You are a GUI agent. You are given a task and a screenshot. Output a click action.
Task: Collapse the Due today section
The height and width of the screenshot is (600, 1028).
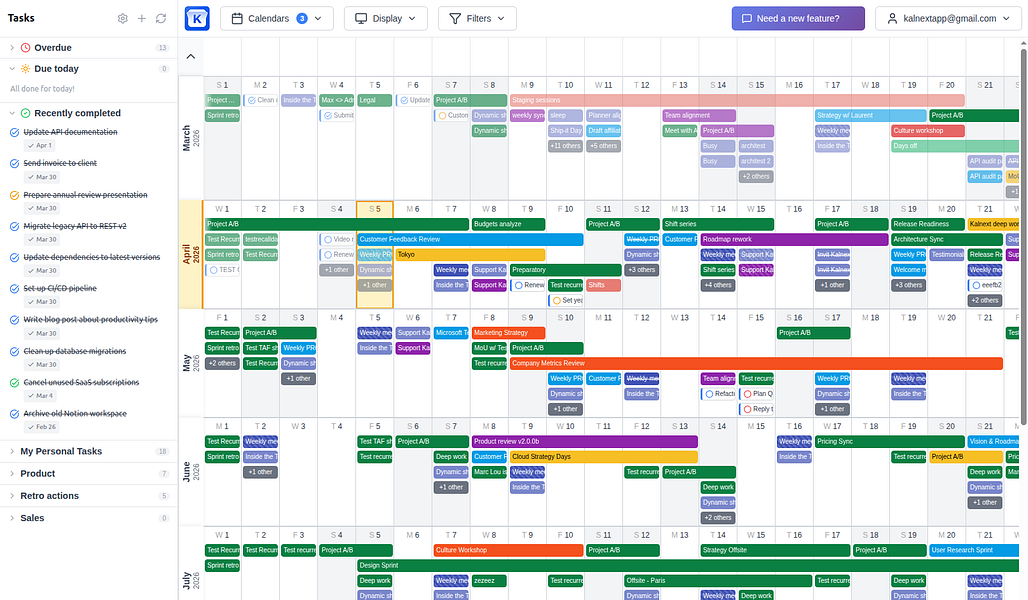click(x=12, y=69)
